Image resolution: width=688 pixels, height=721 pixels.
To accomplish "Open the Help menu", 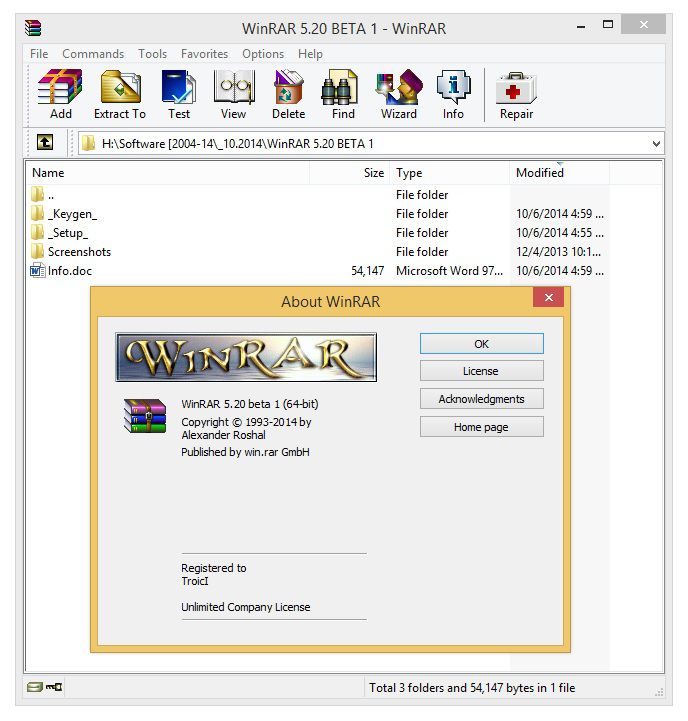I will point(310,54).
